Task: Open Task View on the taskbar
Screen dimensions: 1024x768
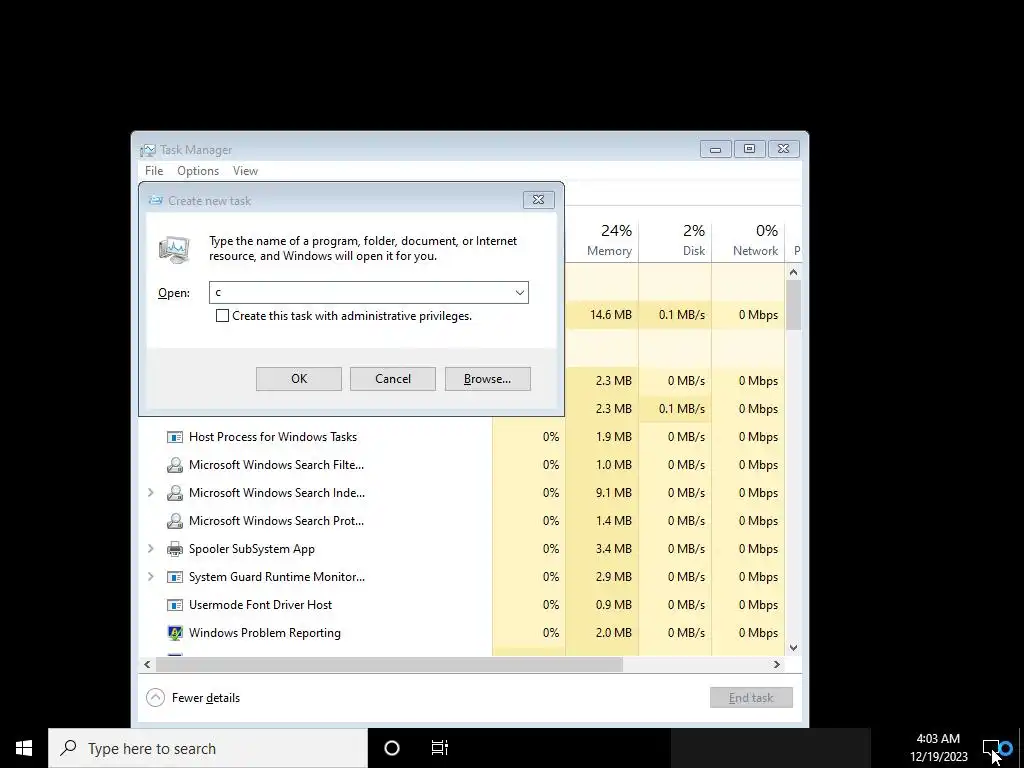Action: (440, 748)
